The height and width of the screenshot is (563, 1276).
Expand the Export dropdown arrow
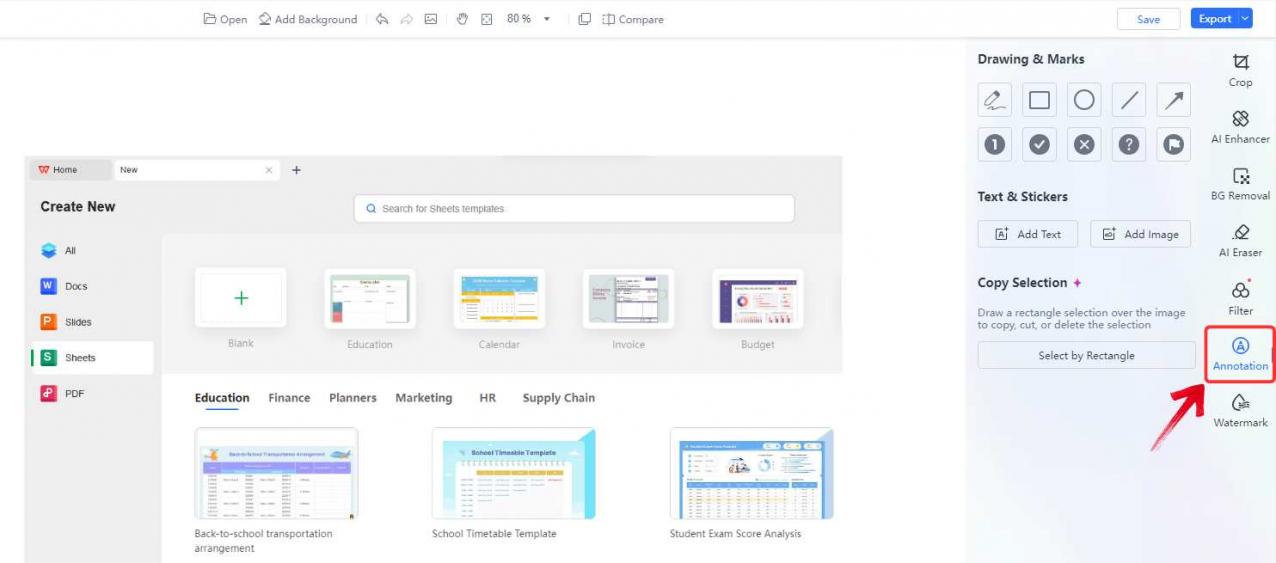(x=1245, y=19)
